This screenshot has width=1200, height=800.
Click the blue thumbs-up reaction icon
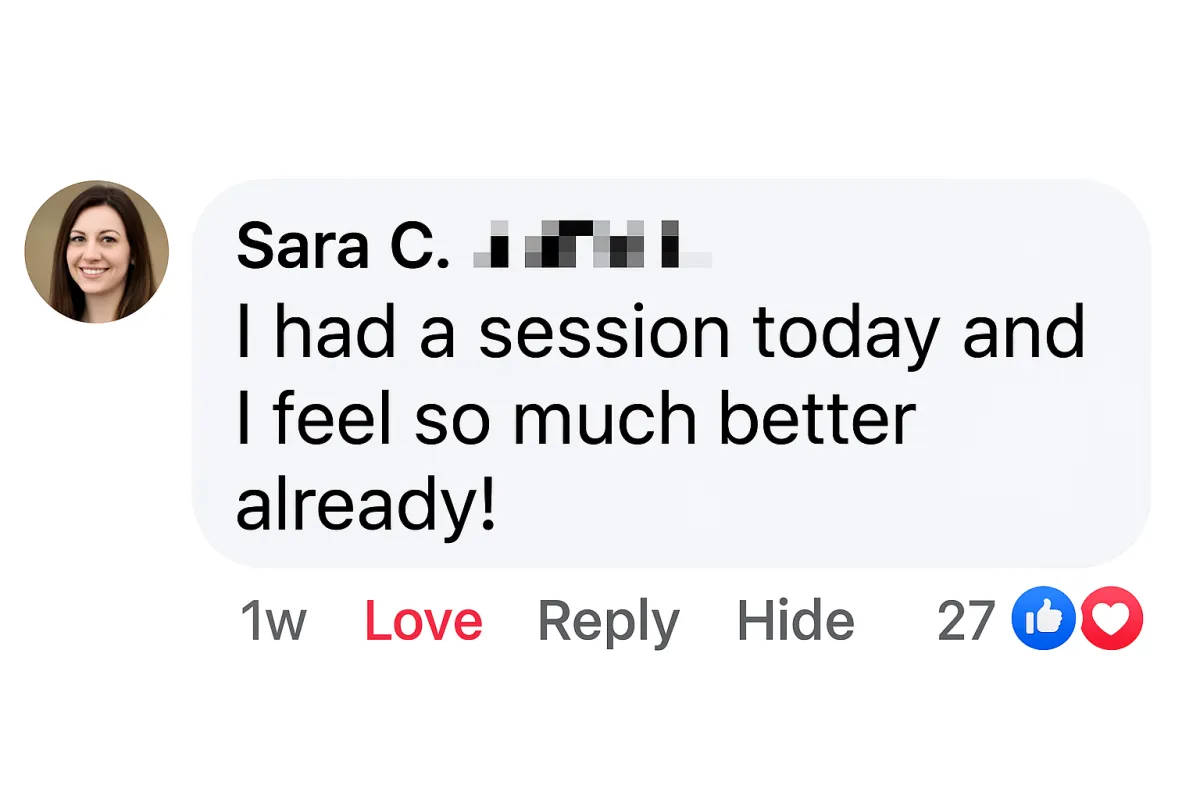pos(1043,619)
